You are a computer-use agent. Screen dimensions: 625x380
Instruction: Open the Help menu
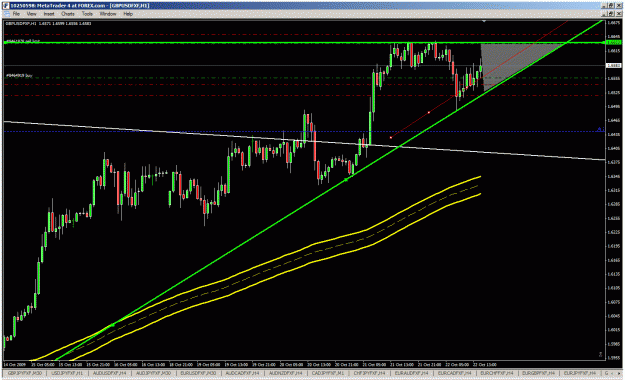point(128,14)
